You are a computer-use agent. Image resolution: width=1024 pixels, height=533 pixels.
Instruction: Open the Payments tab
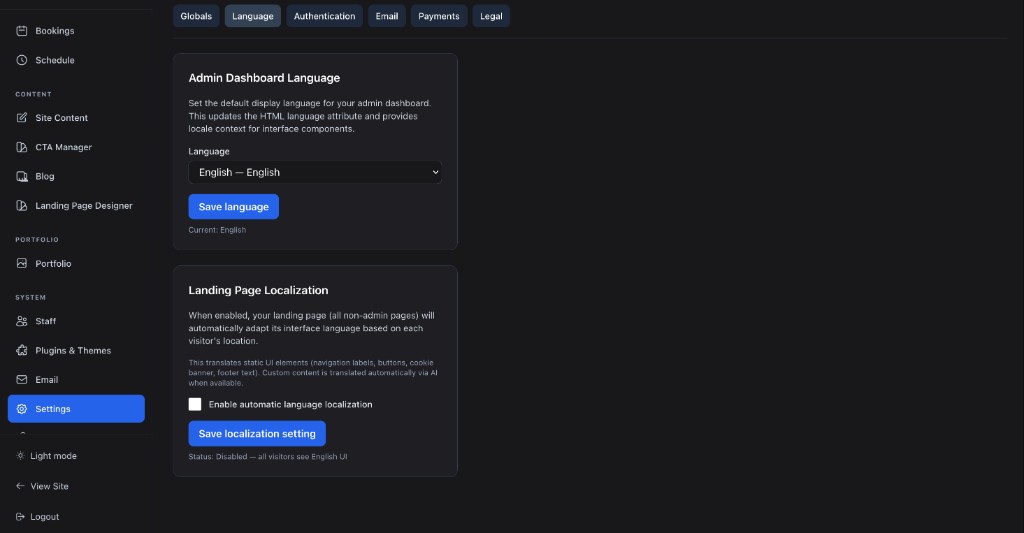point(439,16)
